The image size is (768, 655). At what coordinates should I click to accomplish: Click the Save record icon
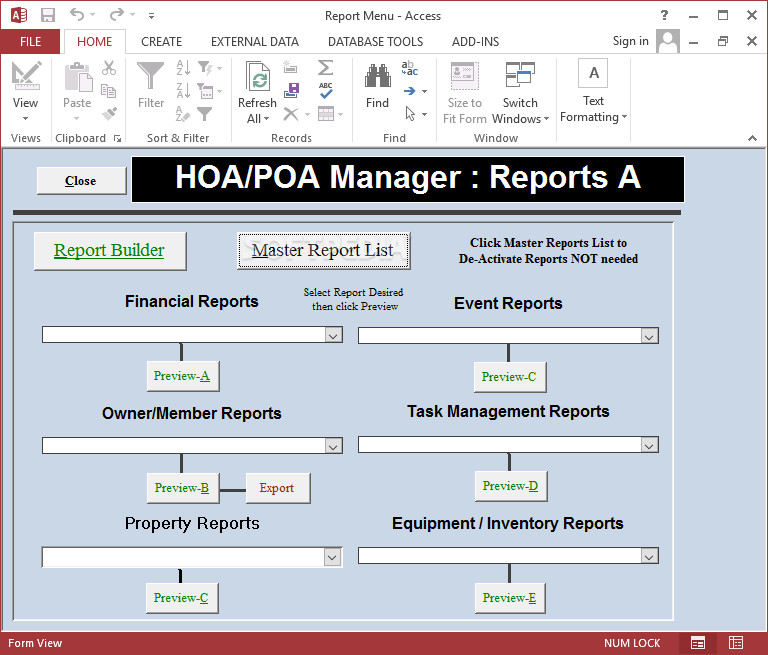[291, 91]
